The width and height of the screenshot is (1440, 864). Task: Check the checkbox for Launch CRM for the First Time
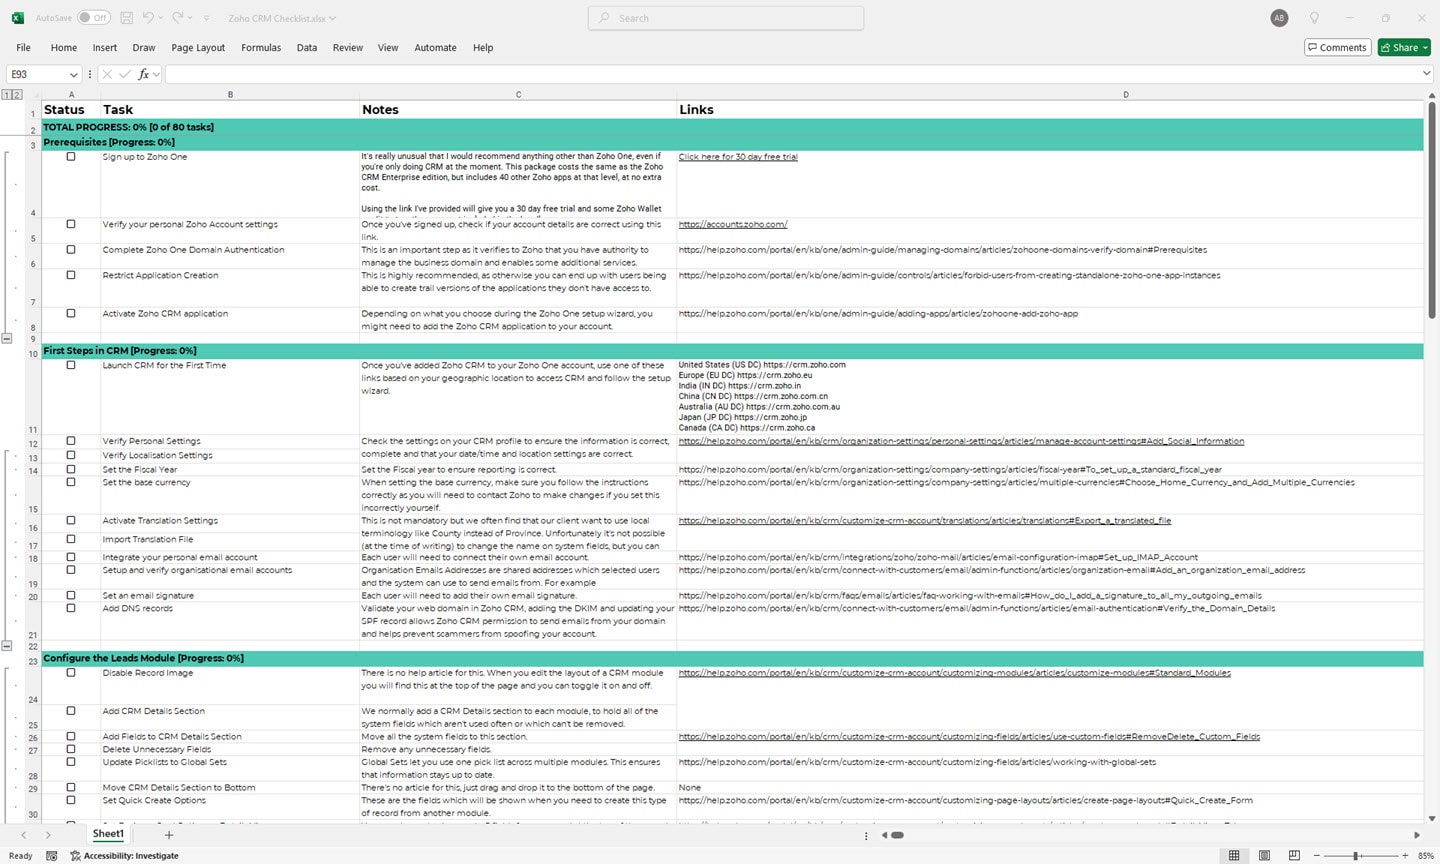[70, 365]
